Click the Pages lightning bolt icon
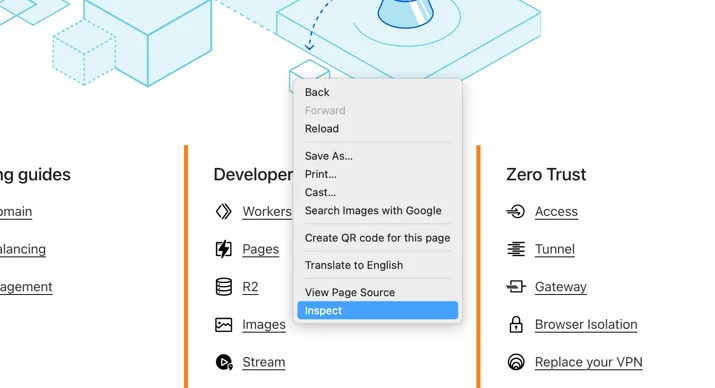715x388 pixels. coord(223,249)
